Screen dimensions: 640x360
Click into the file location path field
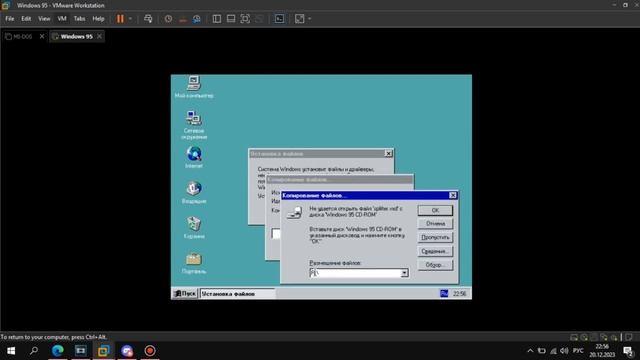coord(355,273)
